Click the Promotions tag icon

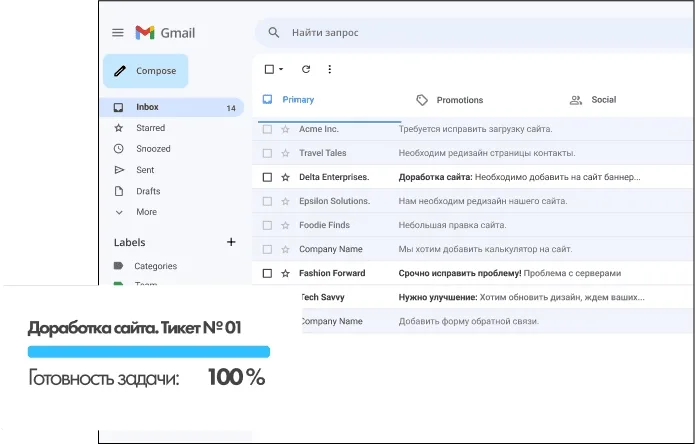[x=422, y=100]
